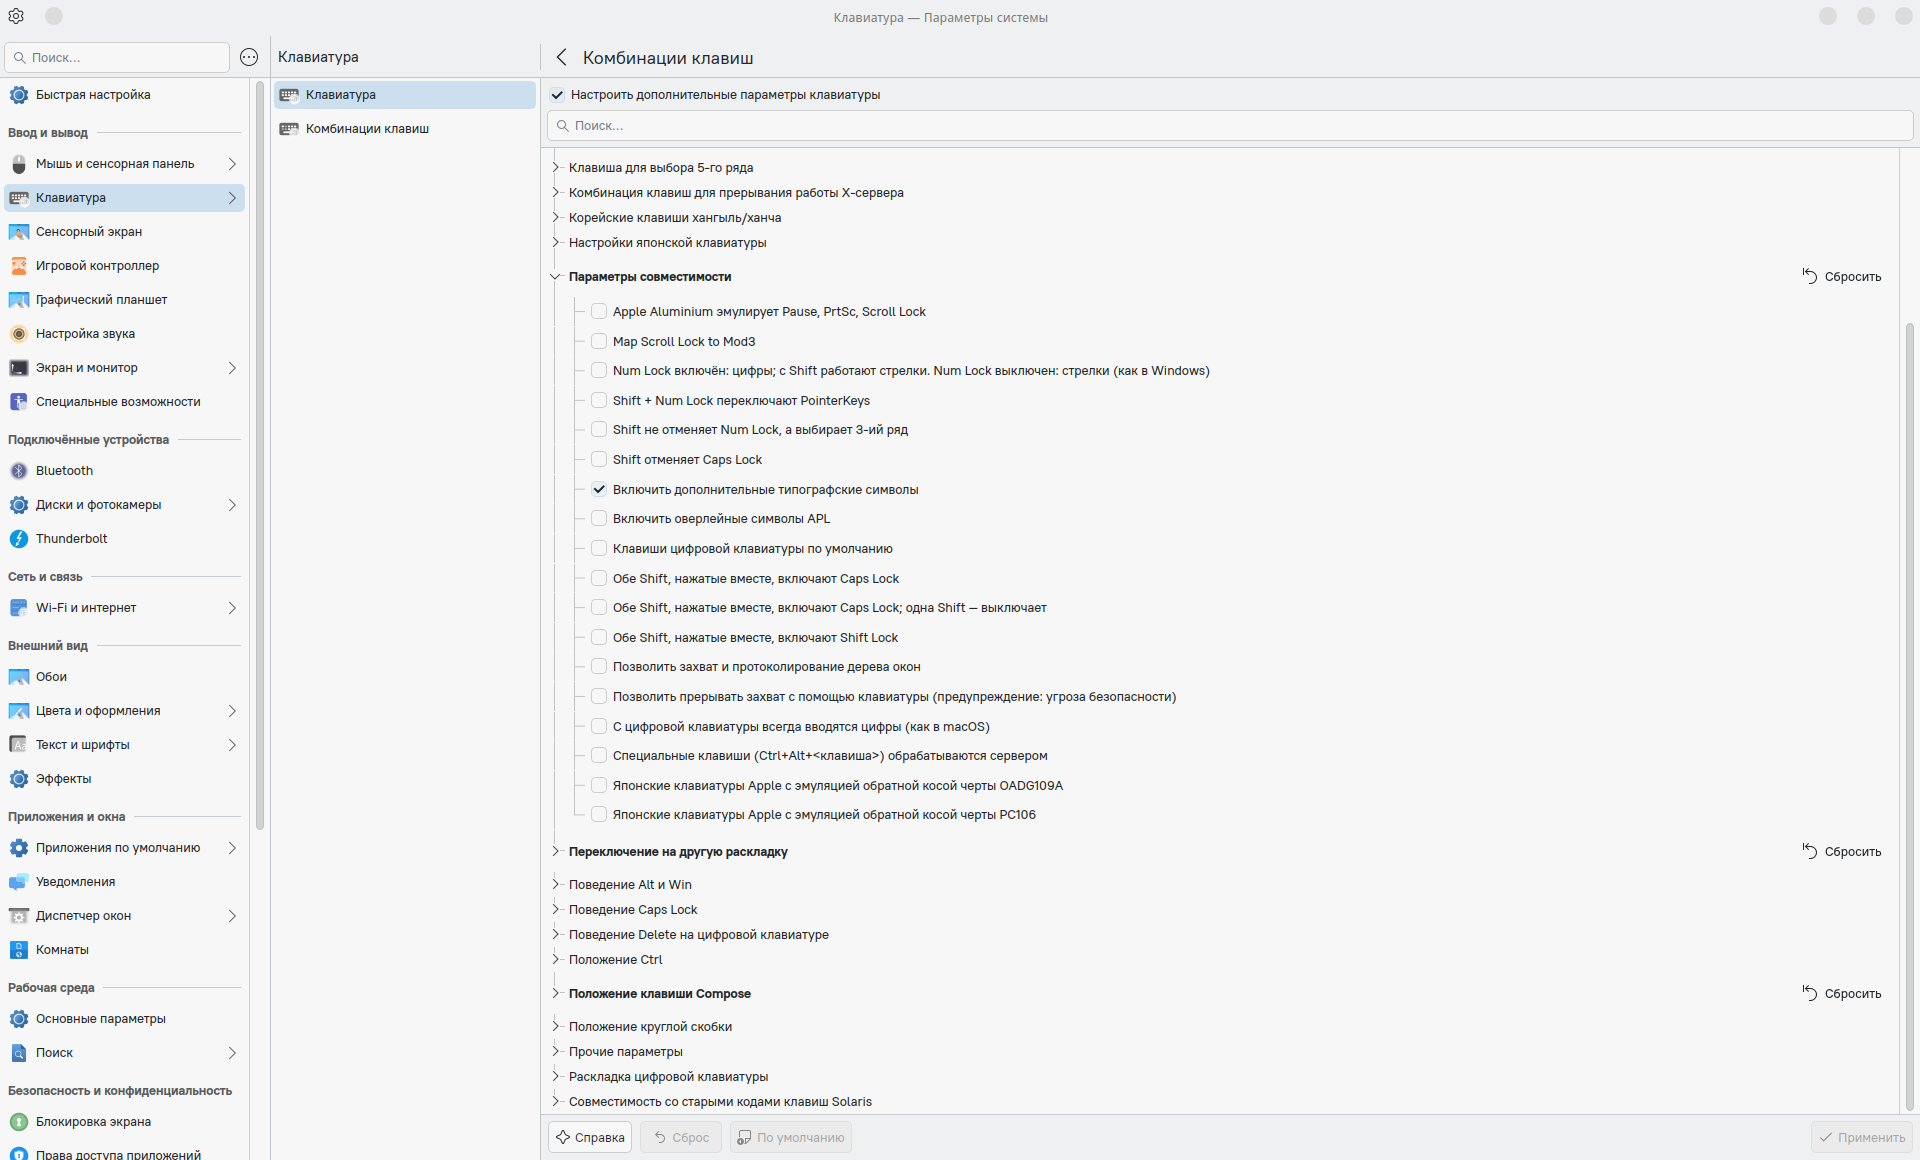Image resolution: width=1920 pixels, height=1160 pixels.
Task: Open the hamburger menu next to sidebar search
Action: (249, 58)
